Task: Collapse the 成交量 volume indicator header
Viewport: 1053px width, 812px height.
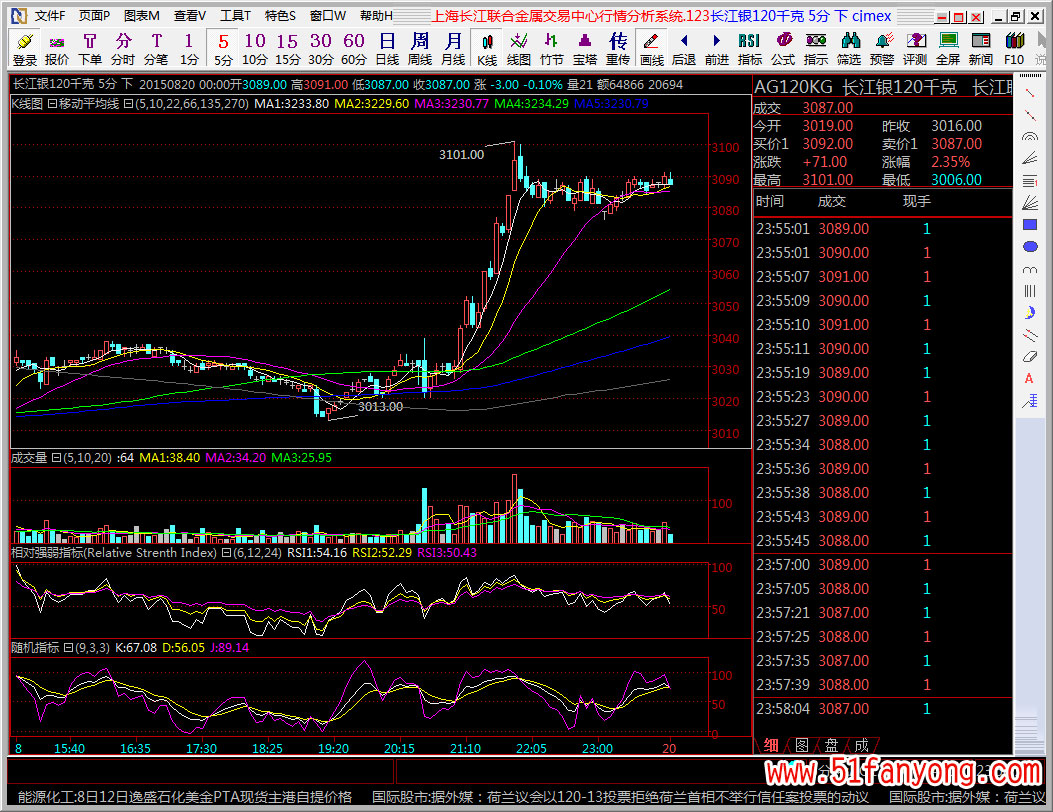Action: (56, 458)
